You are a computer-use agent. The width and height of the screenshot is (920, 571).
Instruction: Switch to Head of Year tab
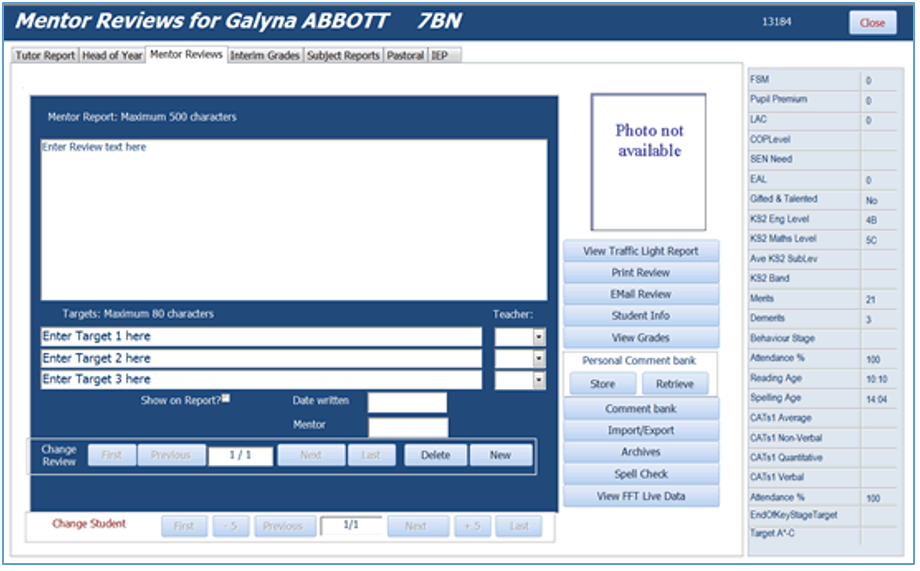(x=112, y=55)
